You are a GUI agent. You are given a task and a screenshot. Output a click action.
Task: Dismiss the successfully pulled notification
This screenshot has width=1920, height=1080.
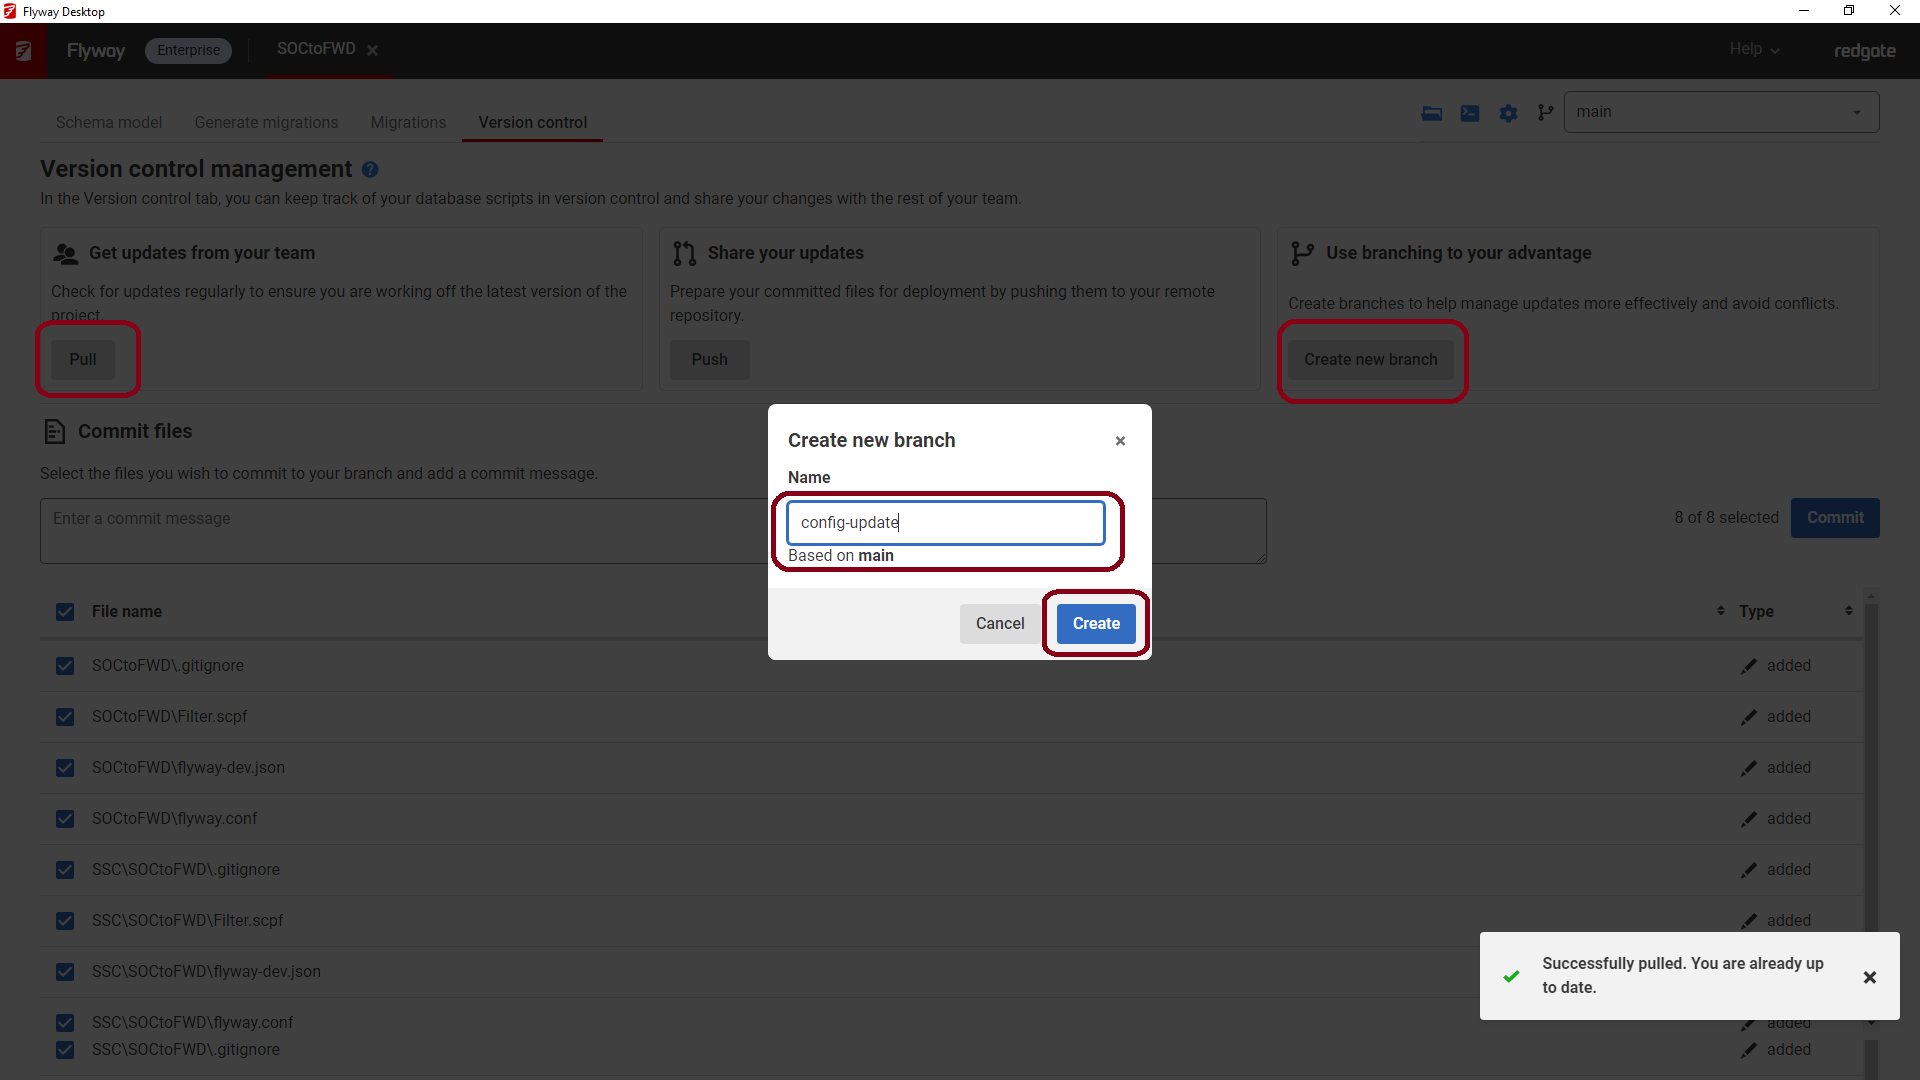pos(1869,977)
